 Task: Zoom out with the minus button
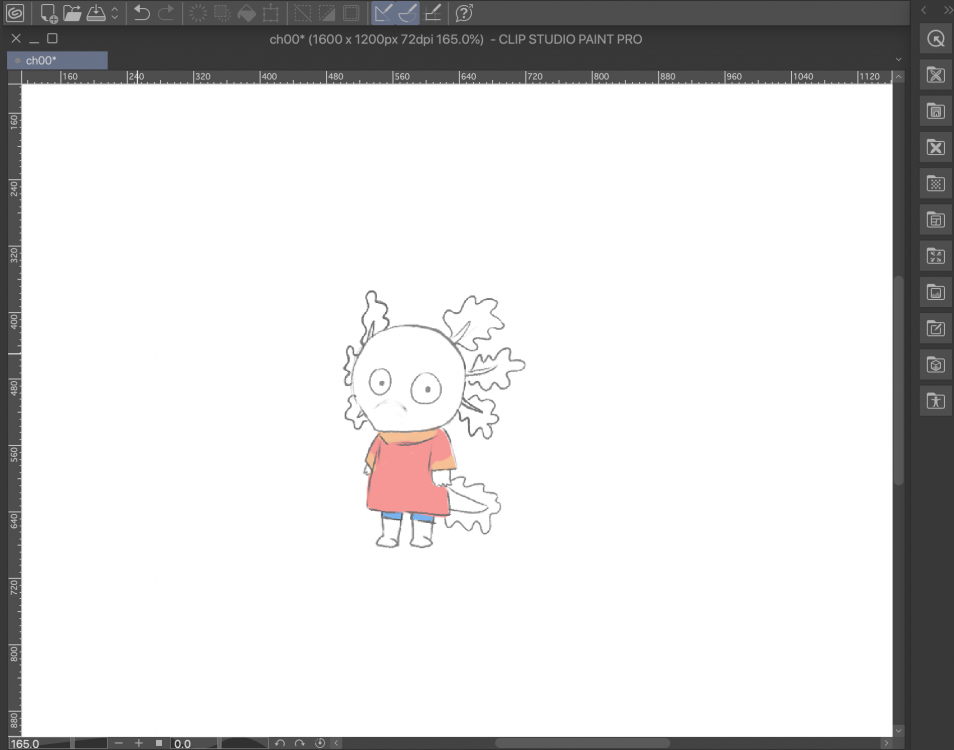pos(119,743)
